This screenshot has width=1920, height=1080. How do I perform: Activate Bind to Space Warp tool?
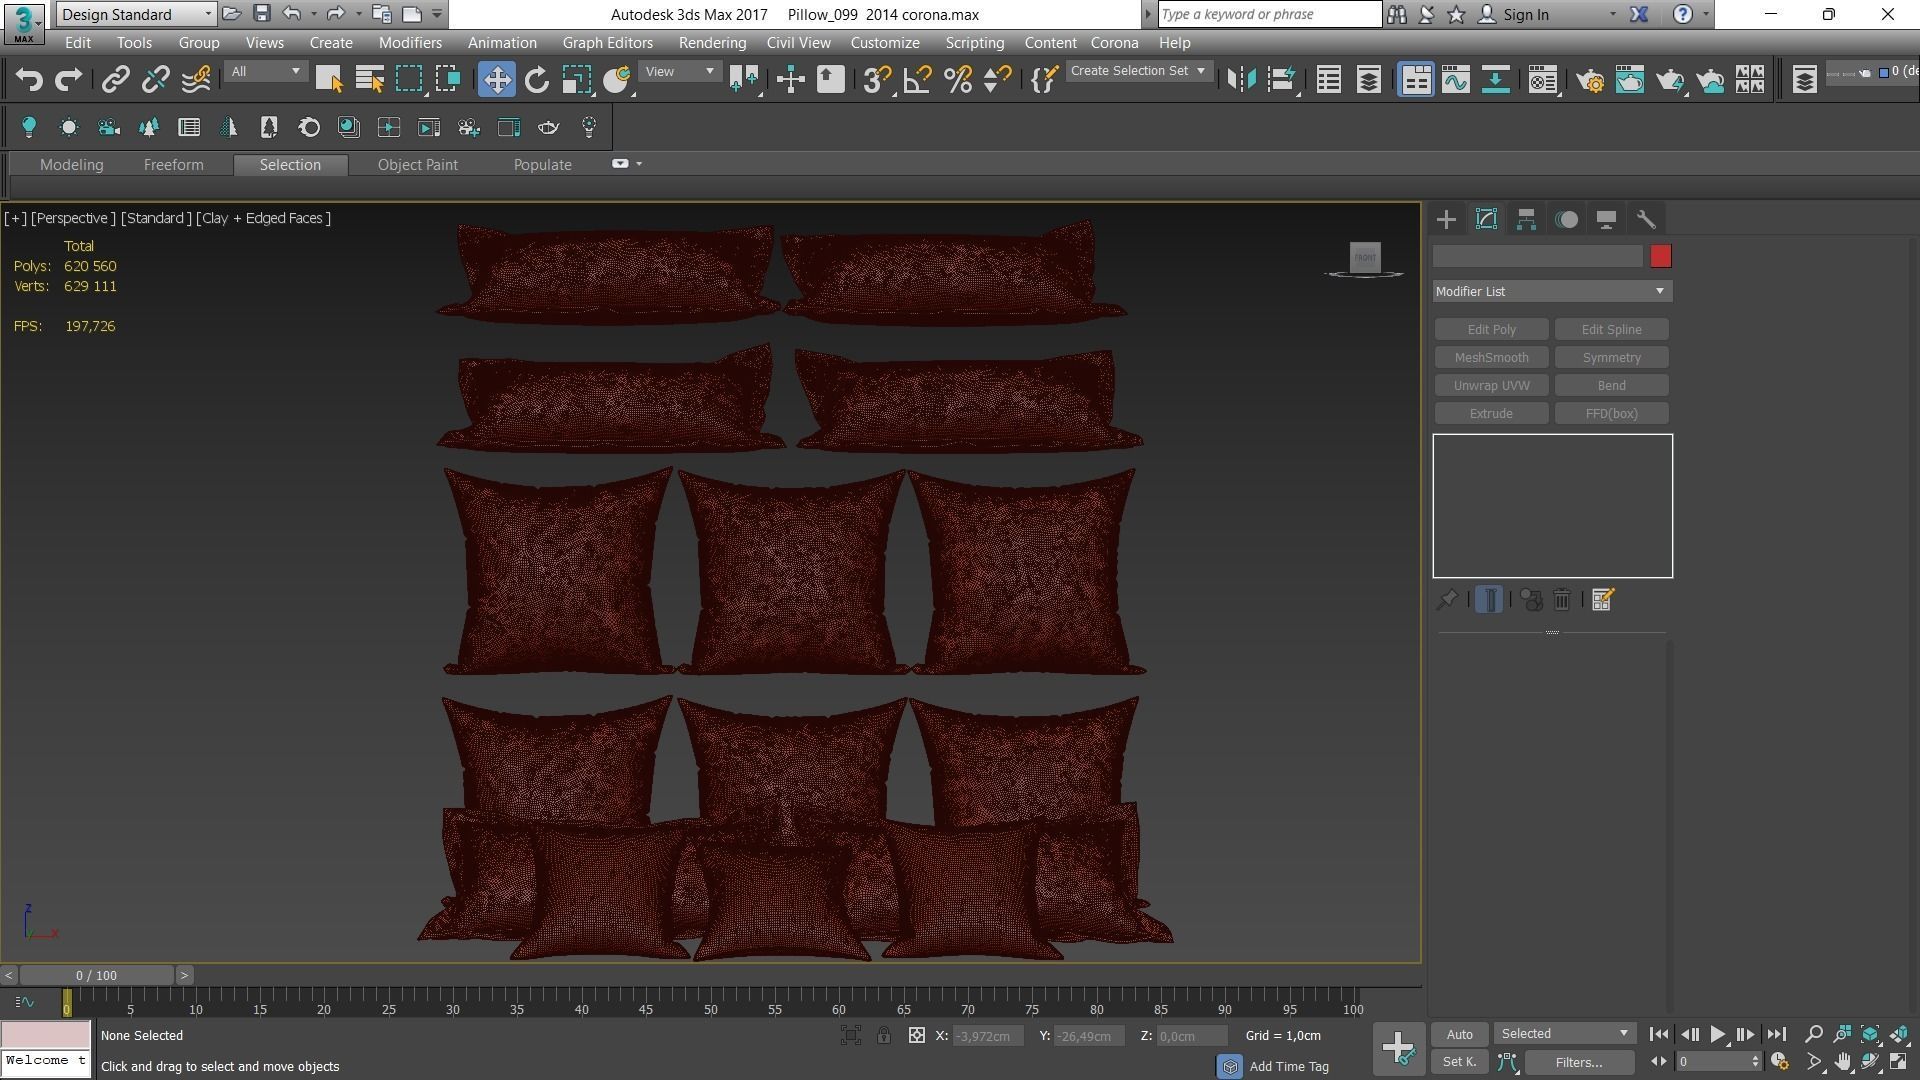point(196,80)
